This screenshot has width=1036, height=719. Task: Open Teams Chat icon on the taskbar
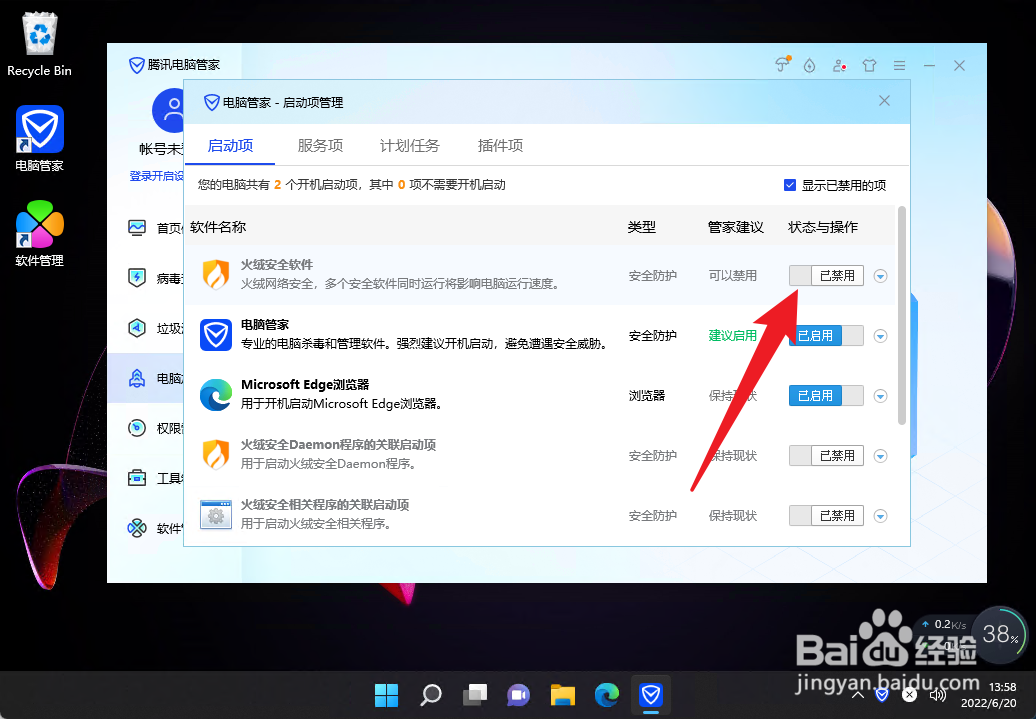point(519,695)
